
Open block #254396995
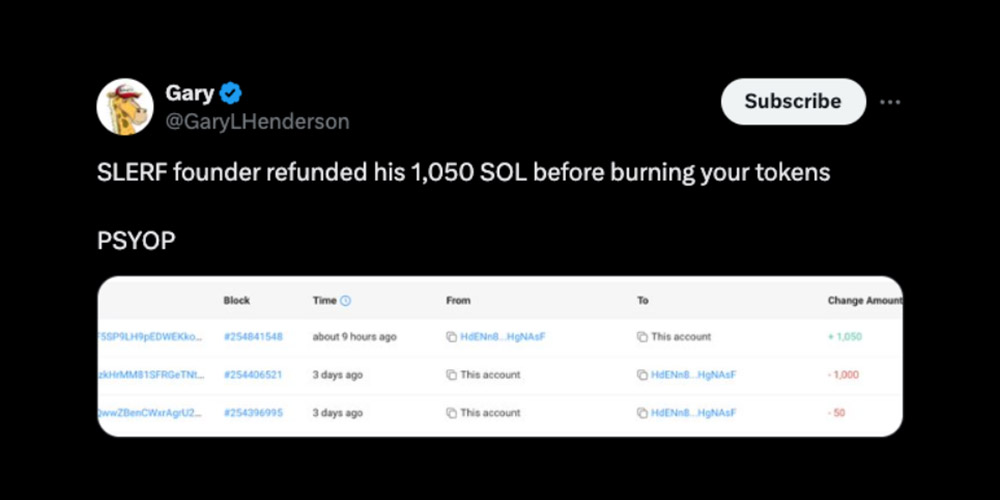pyautogui.click(x=253, y=413)
